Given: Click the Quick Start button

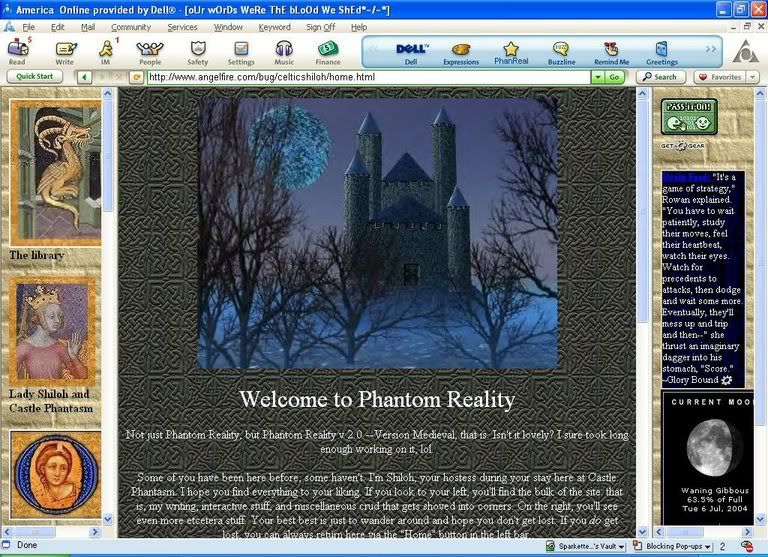Looking at the screenshot, I should [x=34, y=76].
